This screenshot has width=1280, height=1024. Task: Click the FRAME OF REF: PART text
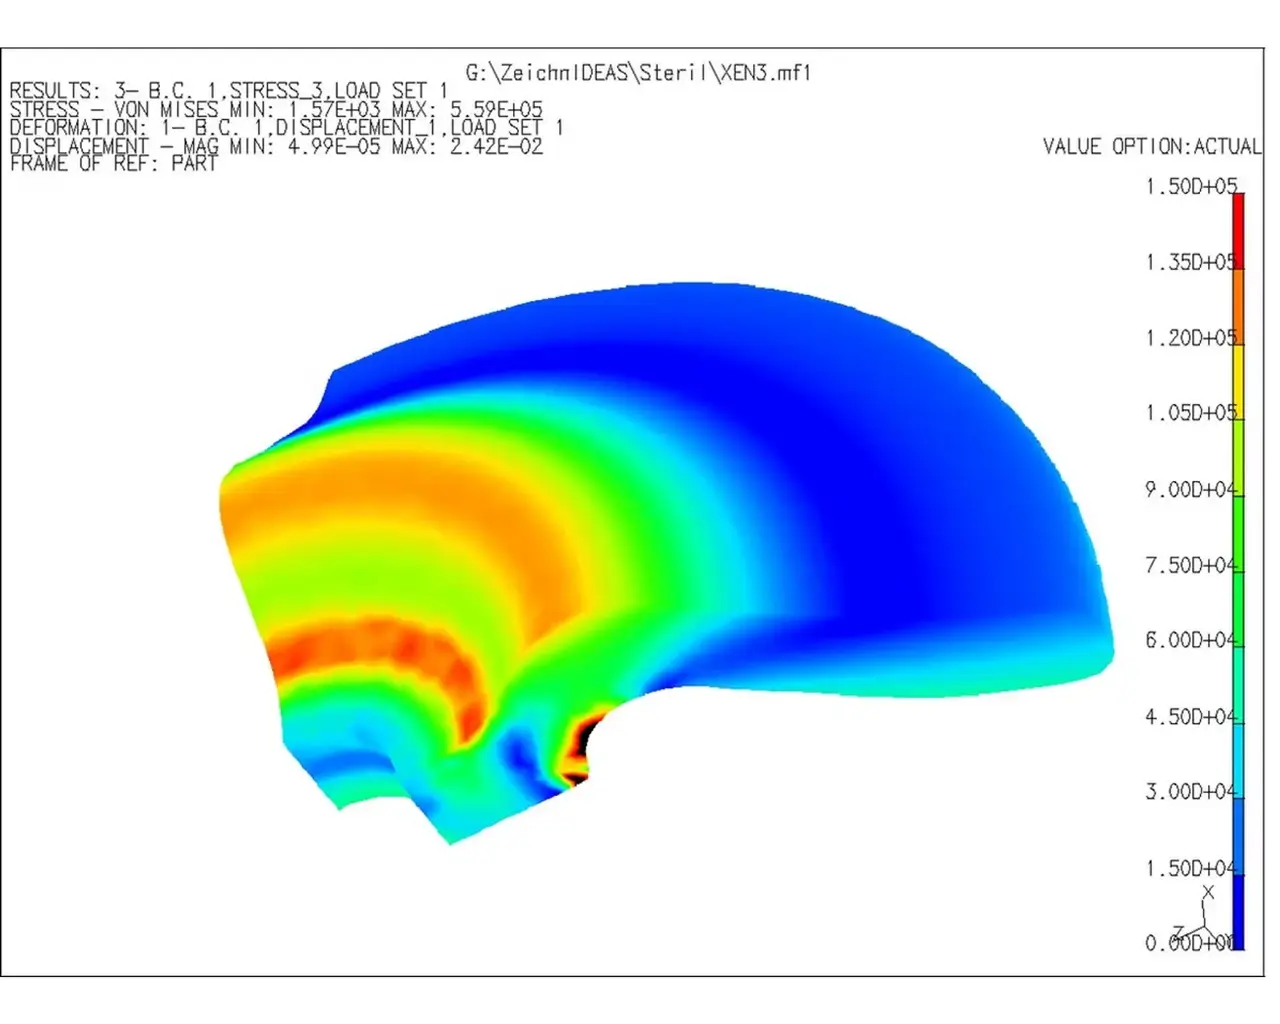tap(112, 164)
